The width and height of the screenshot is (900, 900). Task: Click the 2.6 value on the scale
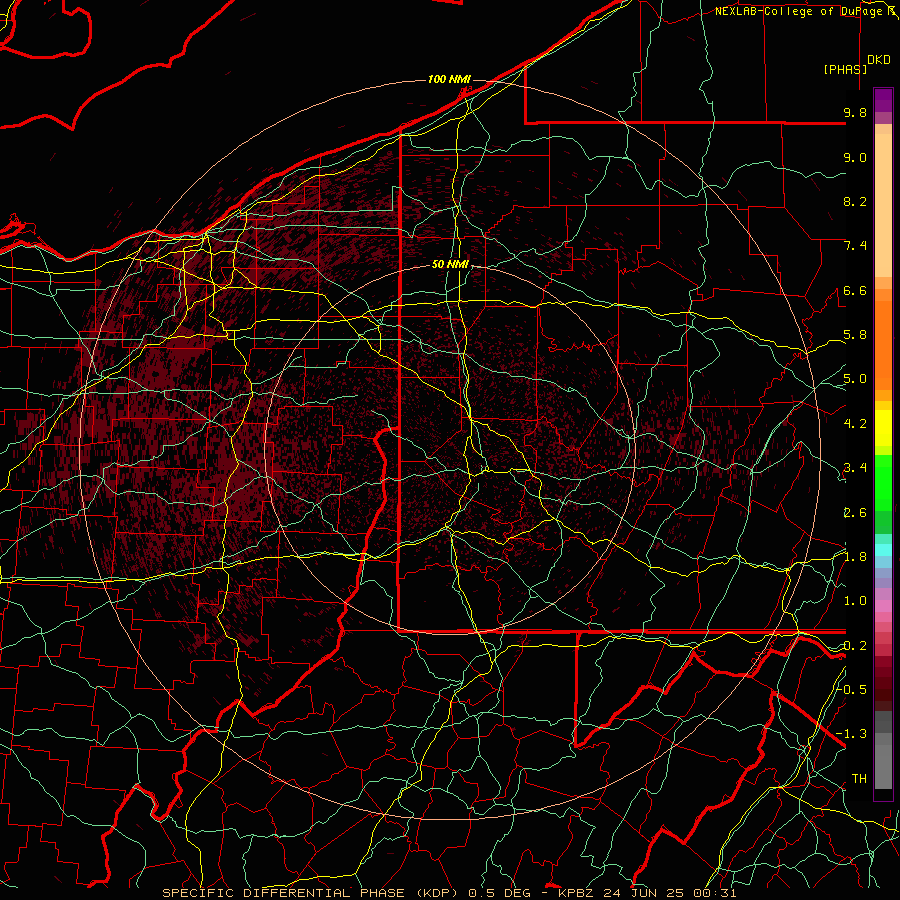pyautogui.click(x=855, y=513)
